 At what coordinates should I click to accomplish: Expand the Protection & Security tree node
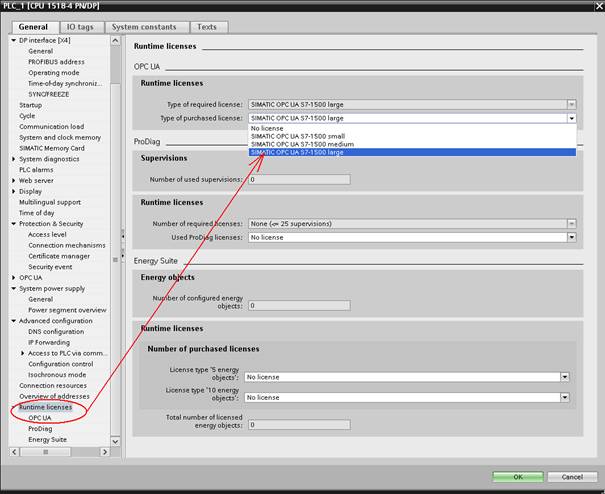click(14, 224)
